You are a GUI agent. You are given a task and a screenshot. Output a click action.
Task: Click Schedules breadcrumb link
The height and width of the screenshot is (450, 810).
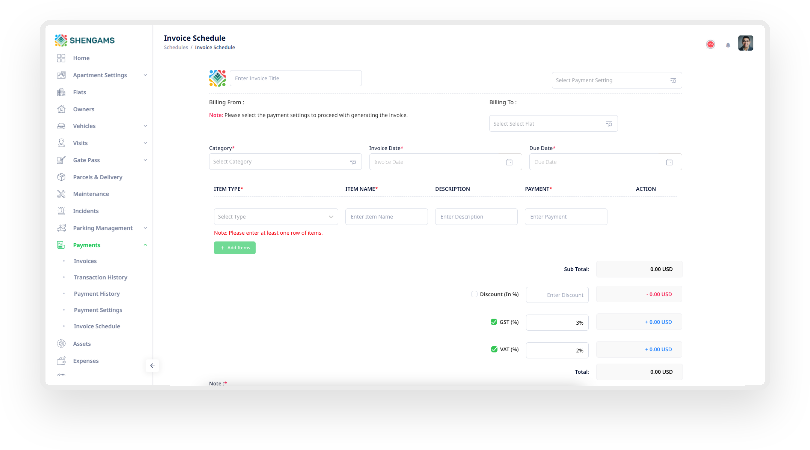point(176,47)
